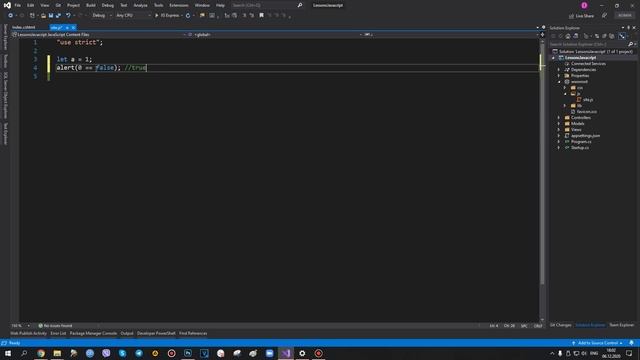Screen dimensions: 640x360
Task: Expand the lib folder
Action: [565, 106]
